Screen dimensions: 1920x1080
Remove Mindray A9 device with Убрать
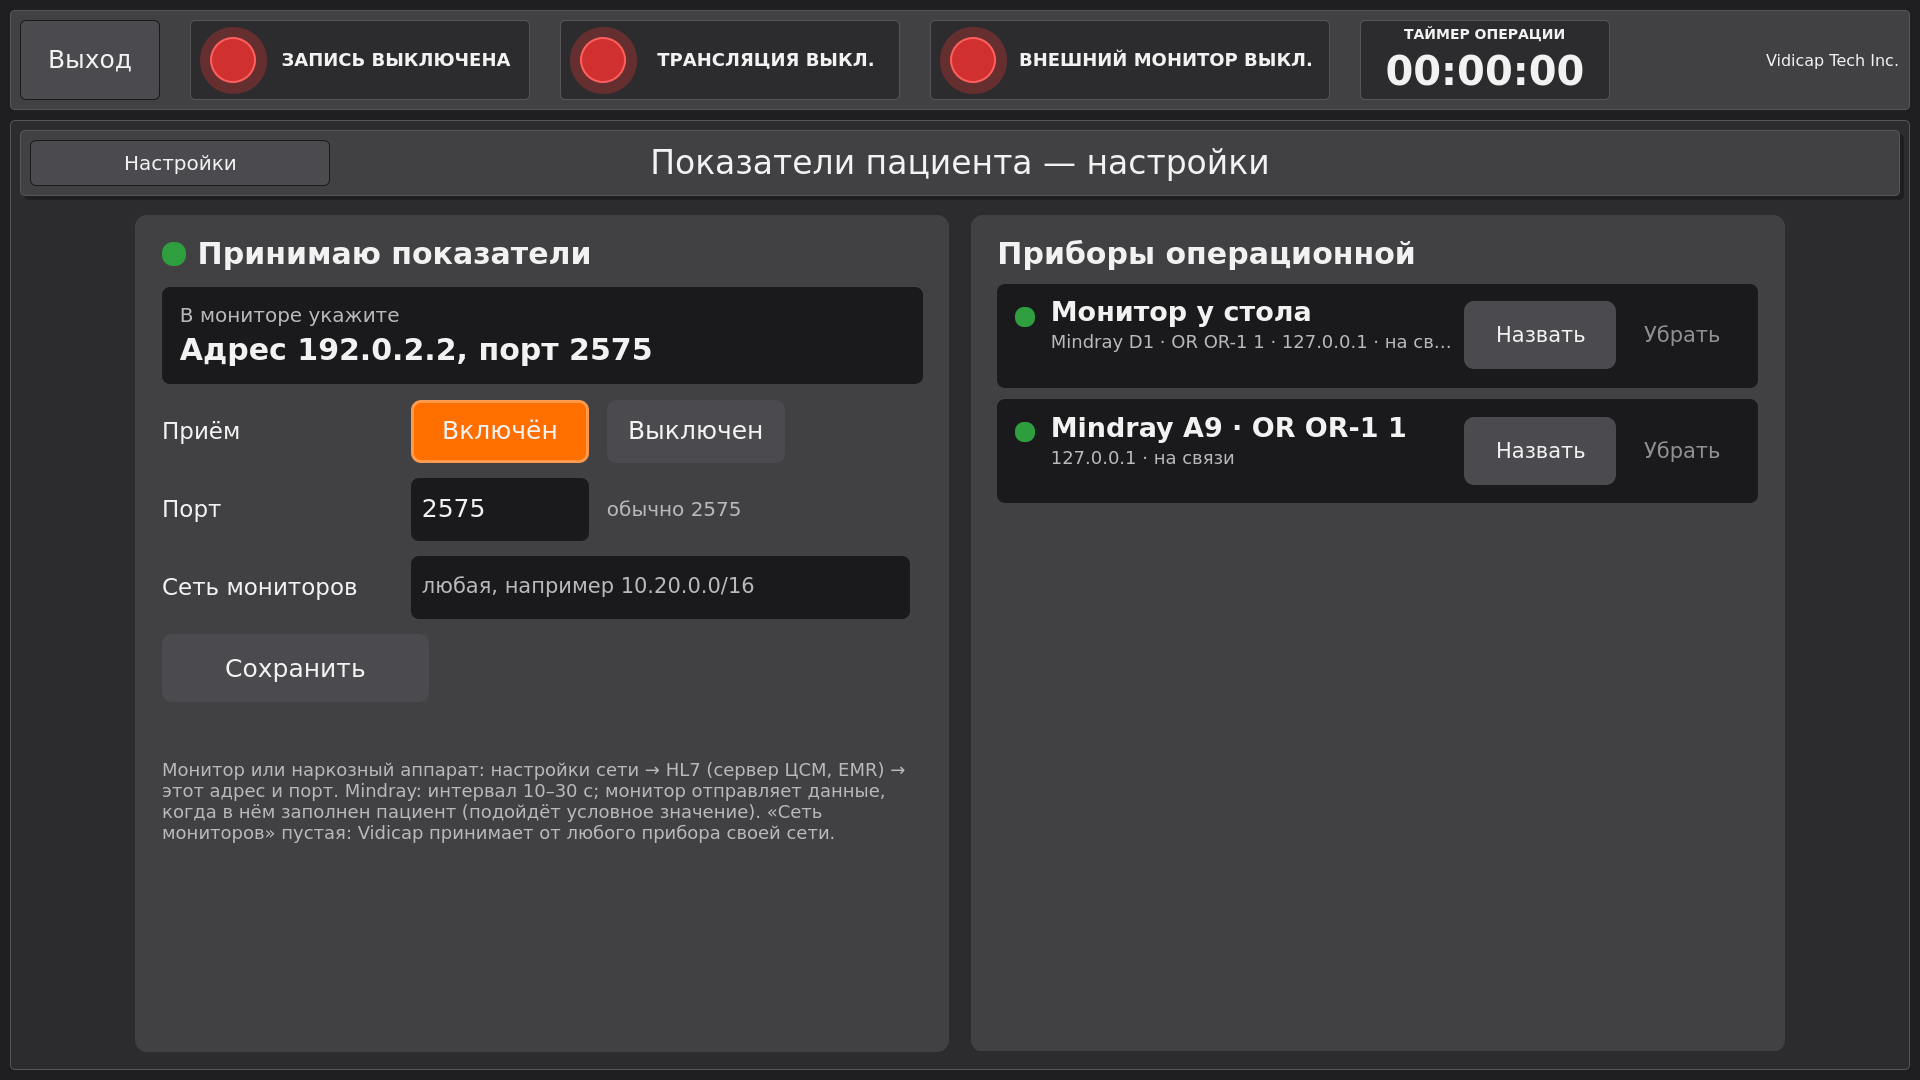(1682, 451)
